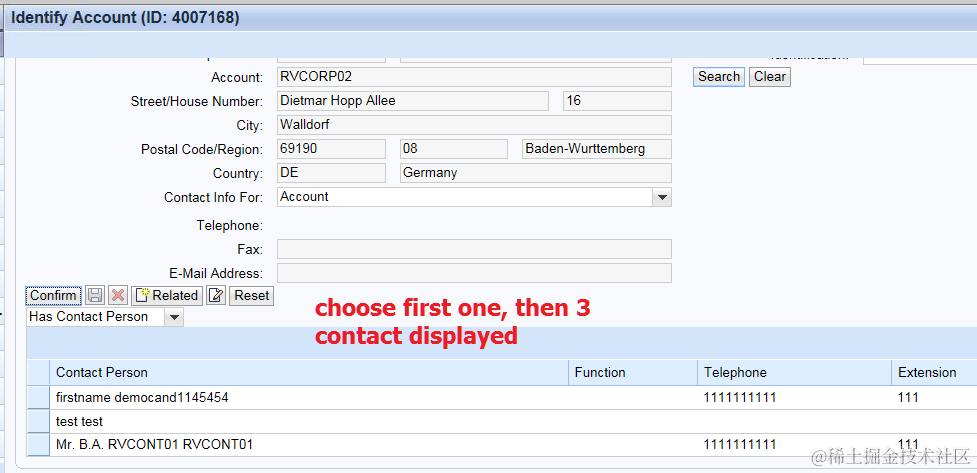Click the Account field RVCORP02
The image size is (977, 473).
(x=474, y=77)
